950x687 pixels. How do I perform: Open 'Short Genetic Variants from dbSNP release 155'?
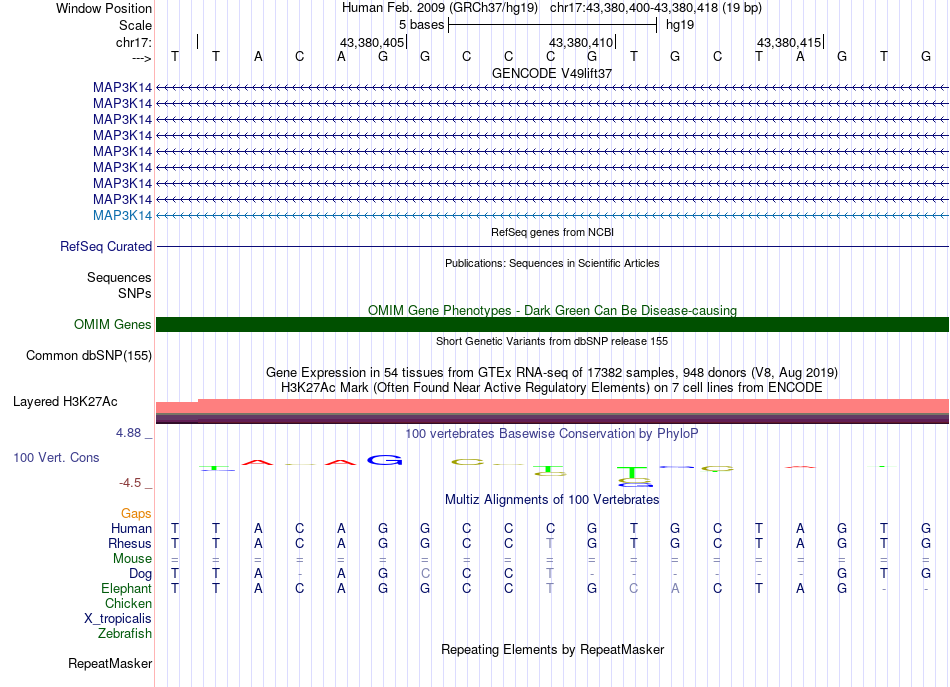(552, 341)
